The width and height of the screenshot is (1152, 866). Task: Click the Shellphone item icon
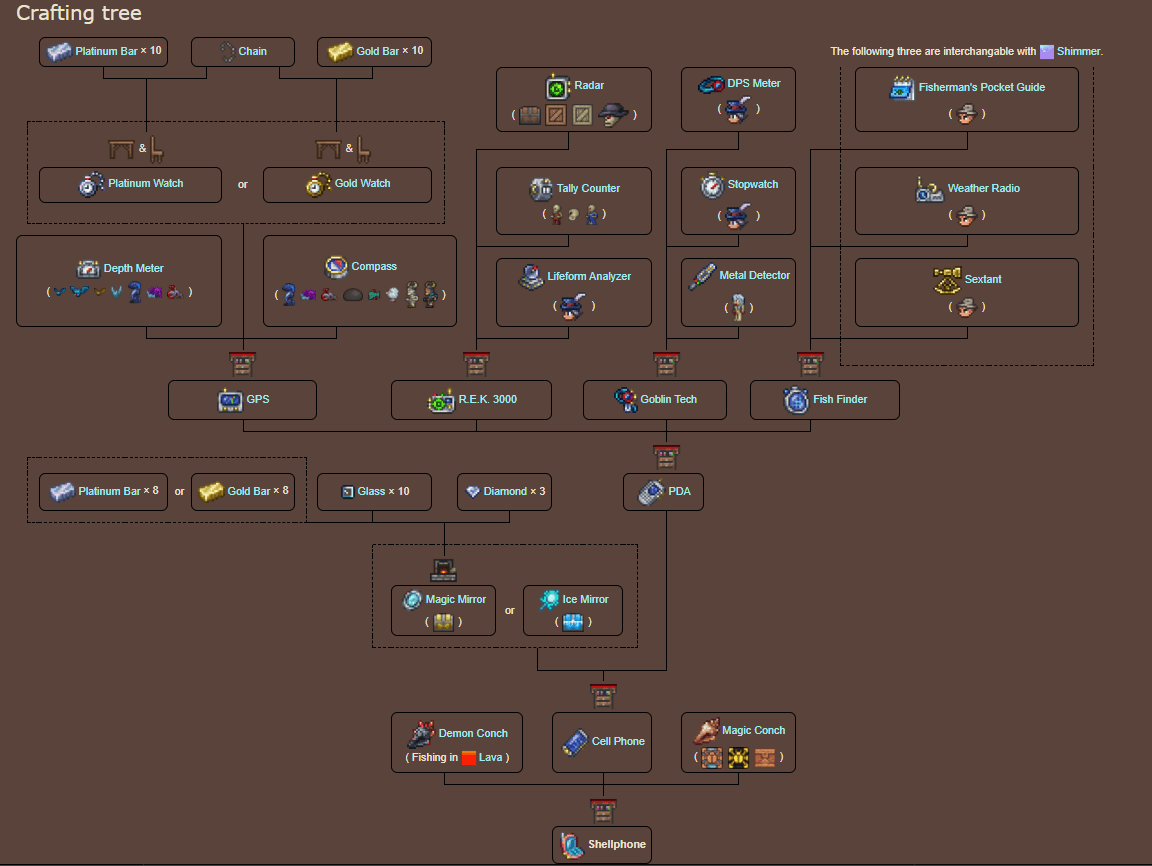pyautogui.click(x=572, y=845)
